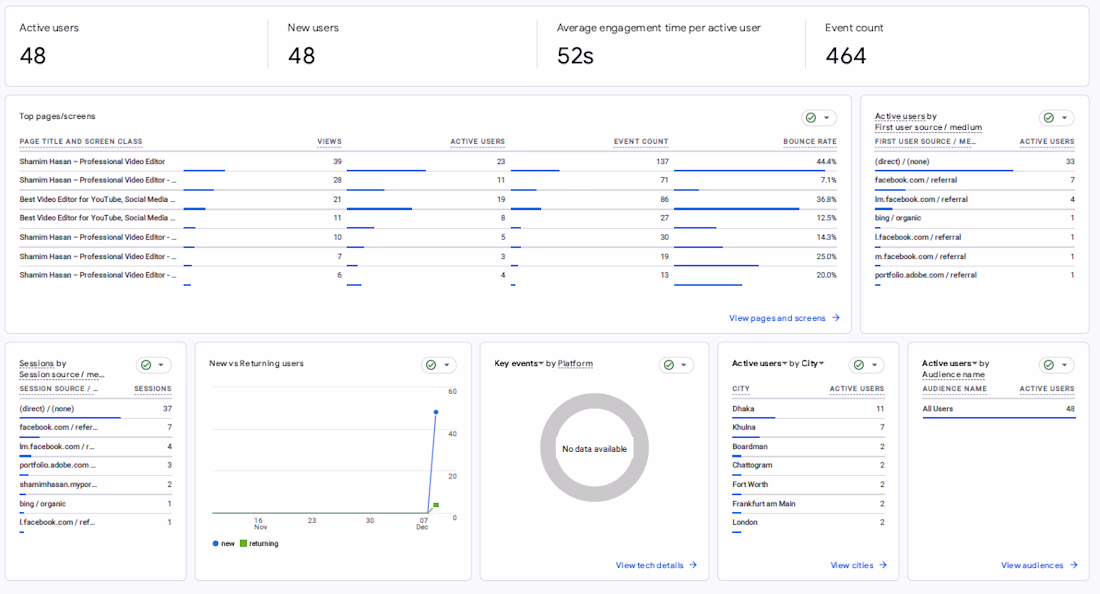This screenshot has height=594, width=1100.
Task: Follow the View audiences link
Action: [x=1032, y=565]
